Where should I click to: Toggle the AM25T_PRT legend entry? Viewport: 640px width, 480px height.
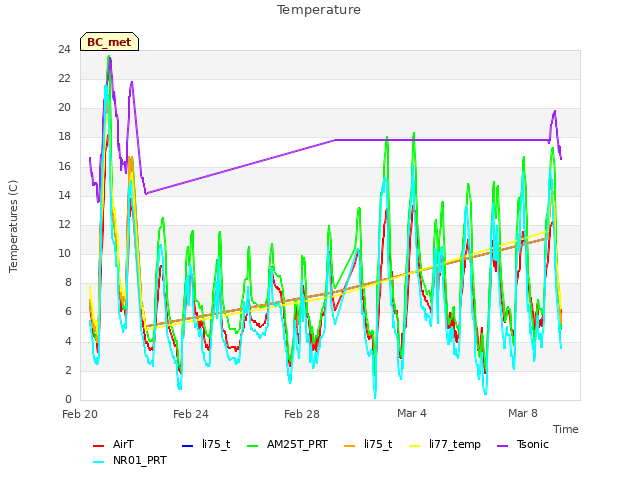coord(287,444)
